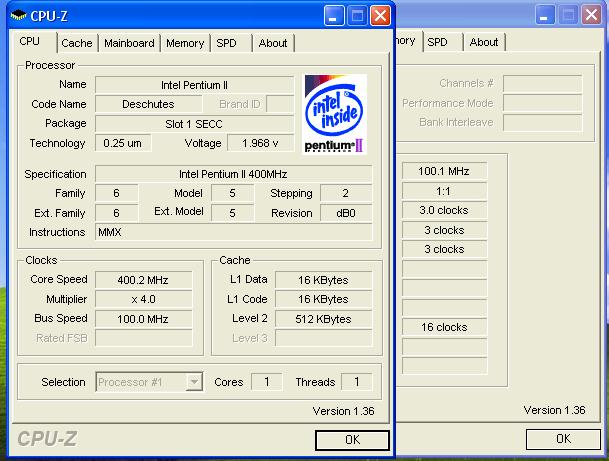Click the empty Bank Interleave field

point(543,123)
